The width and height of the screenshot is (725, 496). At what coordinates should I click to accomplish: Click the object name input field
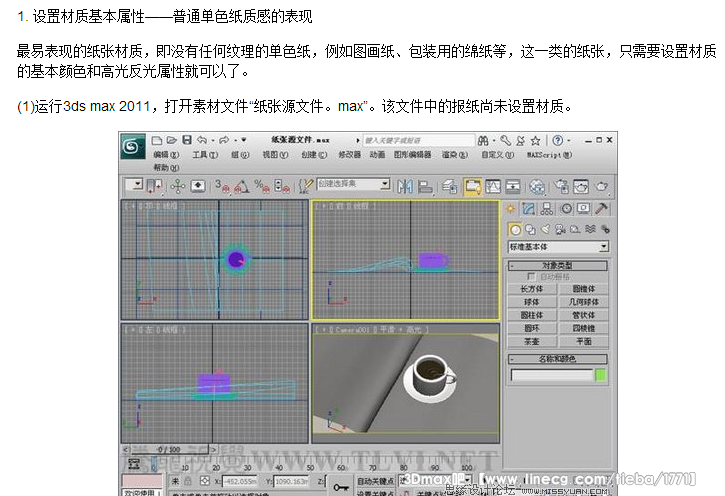552,375
